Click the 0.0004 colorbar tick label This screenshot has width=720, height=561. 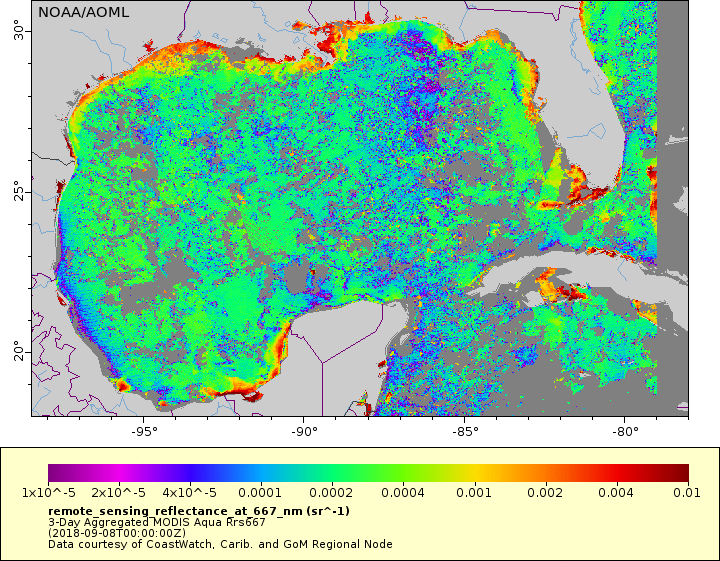pyautogui.click(x=403, y=493)
